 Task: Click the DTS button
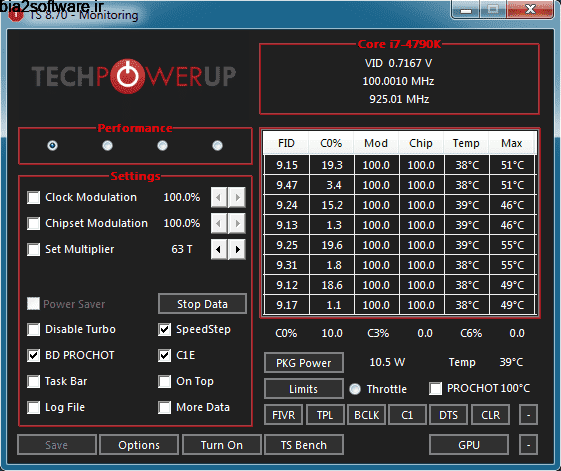tap(449, 415)
